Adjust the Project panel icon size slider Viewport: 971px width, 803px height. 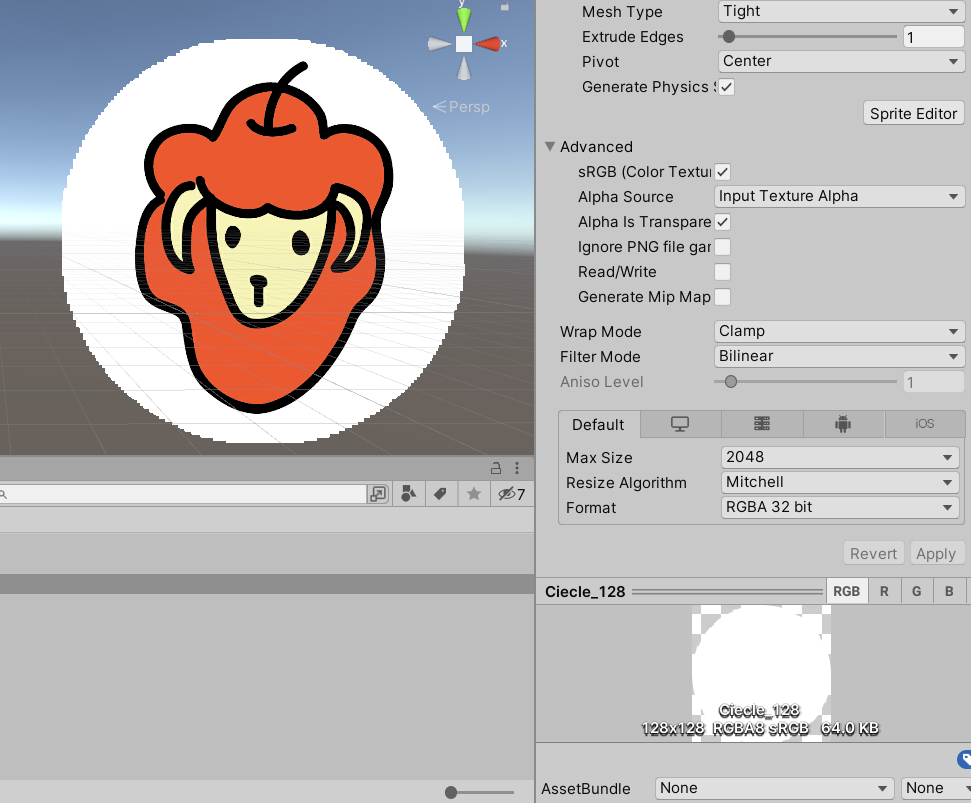coord(479,792)
